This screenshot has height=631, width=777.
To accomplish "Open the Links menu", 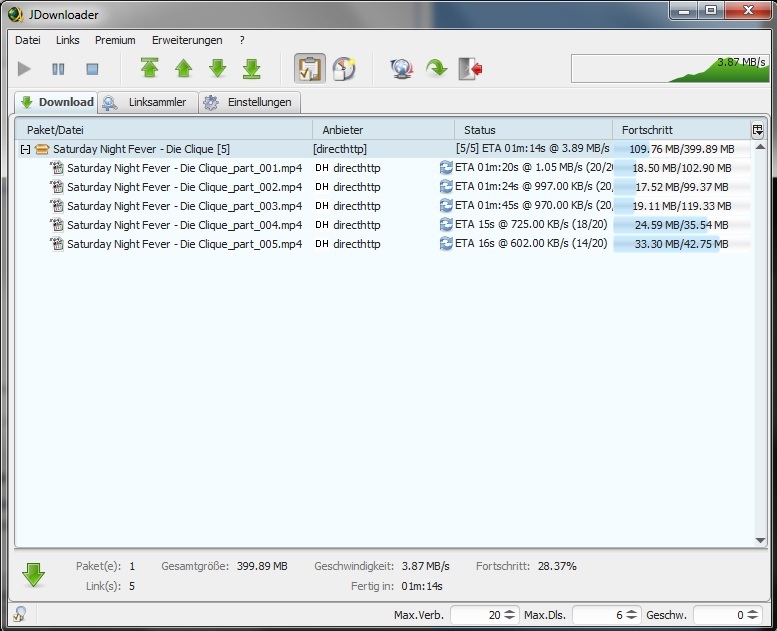I will click(x=67, y=40).
